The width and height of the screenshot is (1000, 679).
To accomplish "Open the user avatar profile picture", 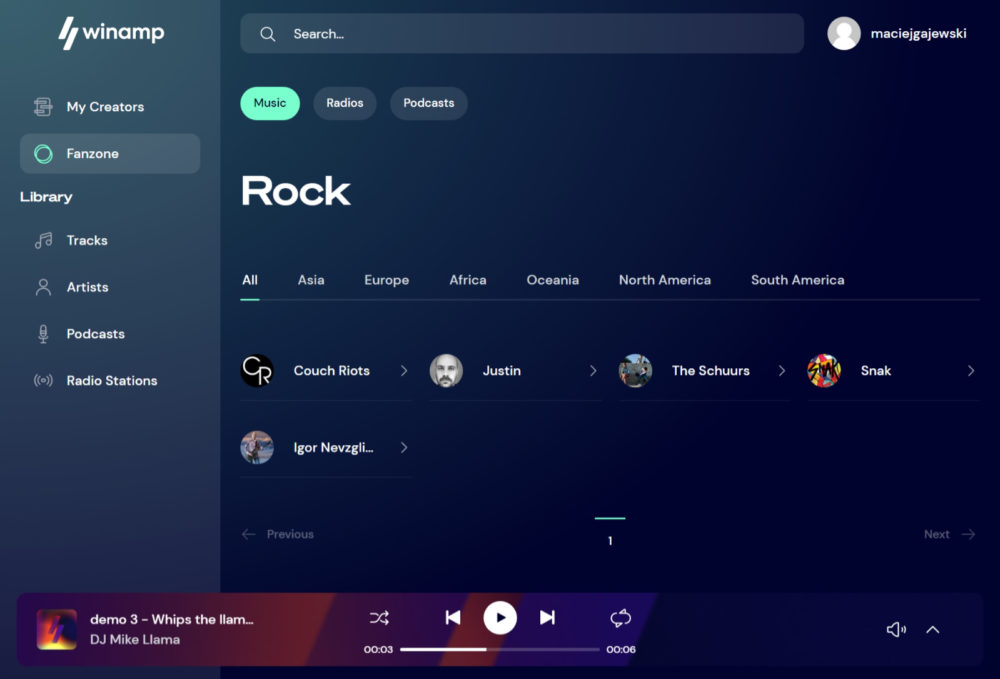I will [x=844, y=33].
